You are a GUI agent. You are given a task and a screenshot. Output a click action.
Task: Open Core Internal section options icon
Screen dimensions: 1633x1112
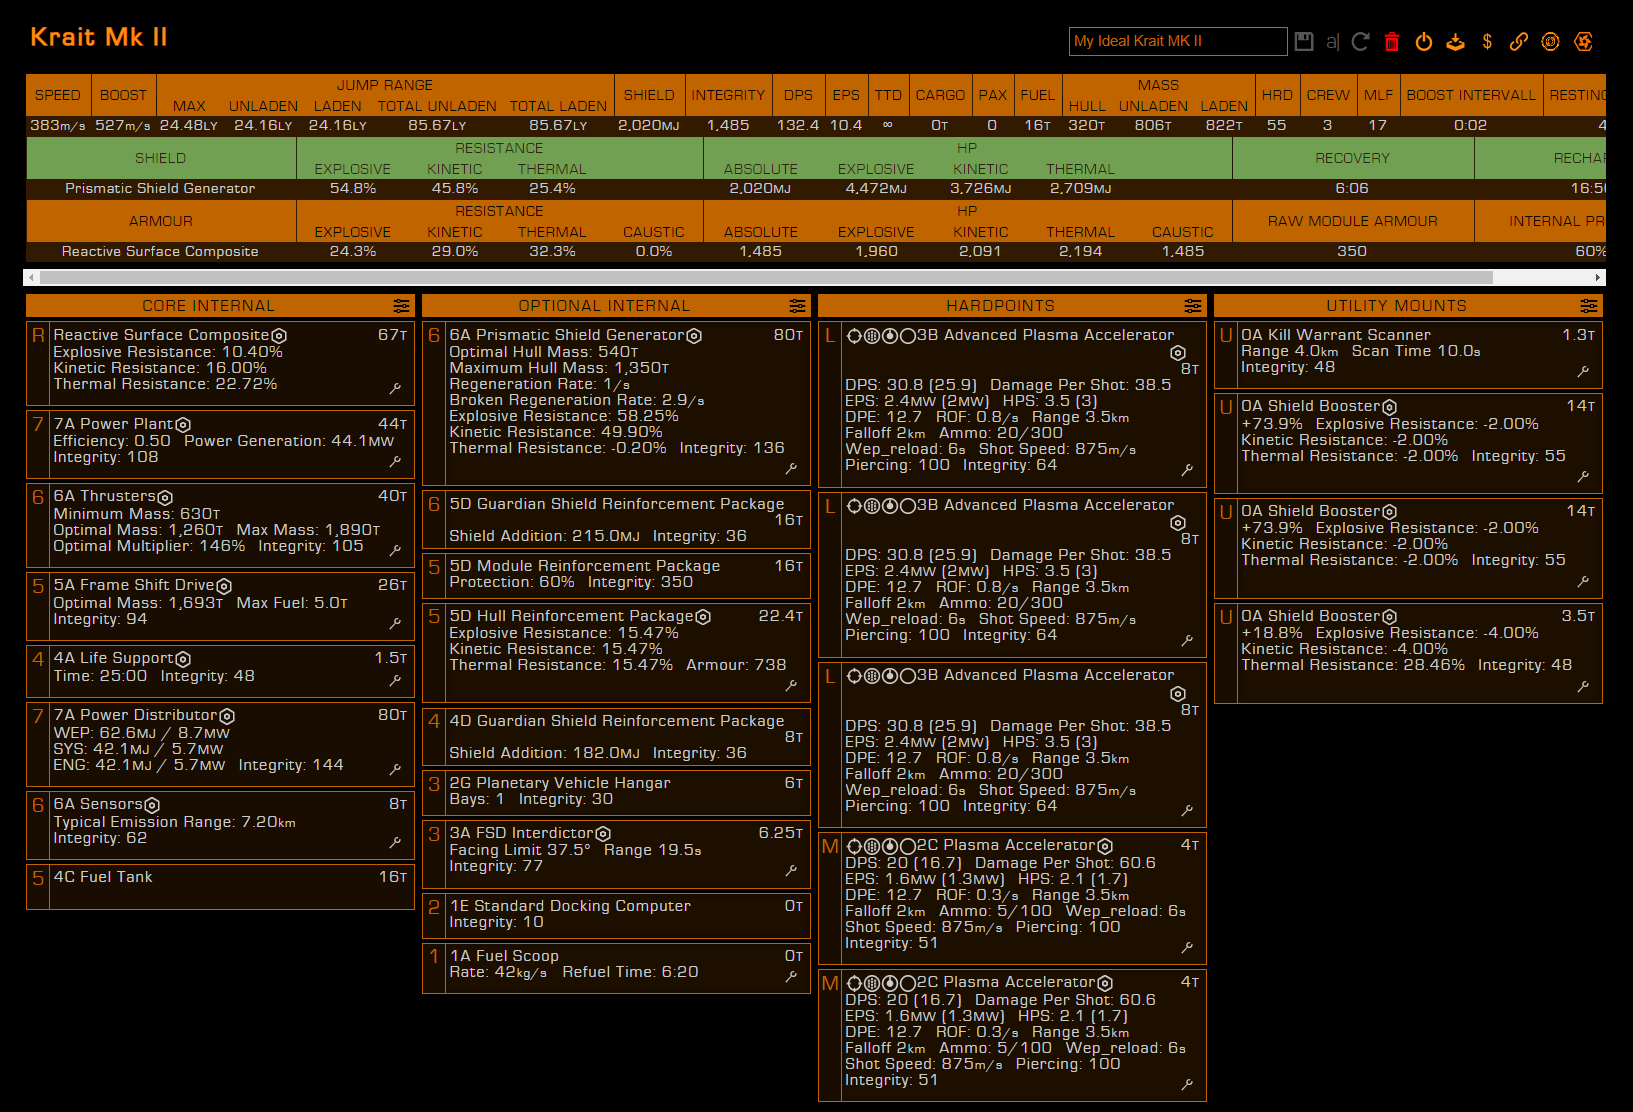pos(401,306)
